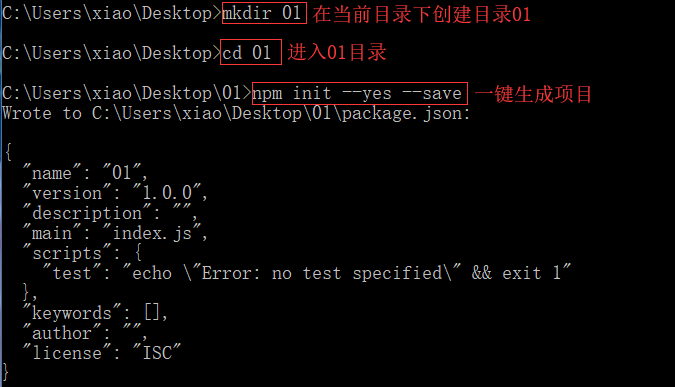
Task: Click the red label '一键生成项目'
Action: pos(533,94)
